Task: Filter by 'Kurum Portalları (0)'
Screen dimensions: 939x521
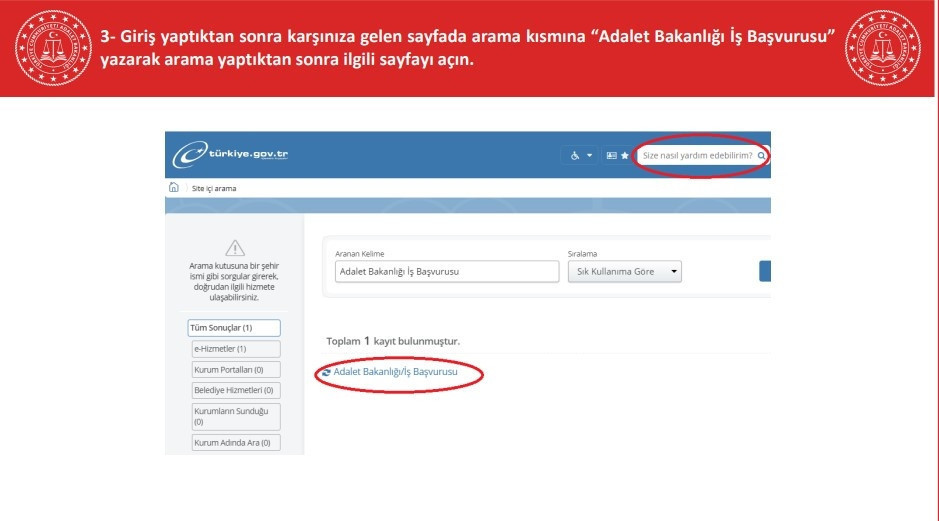Action: [x=236, y=369]
